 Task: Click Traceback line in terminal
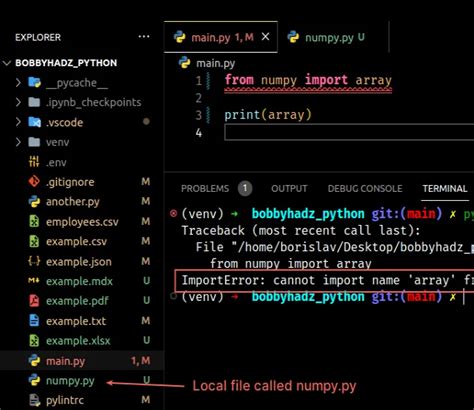pos(301,231)
